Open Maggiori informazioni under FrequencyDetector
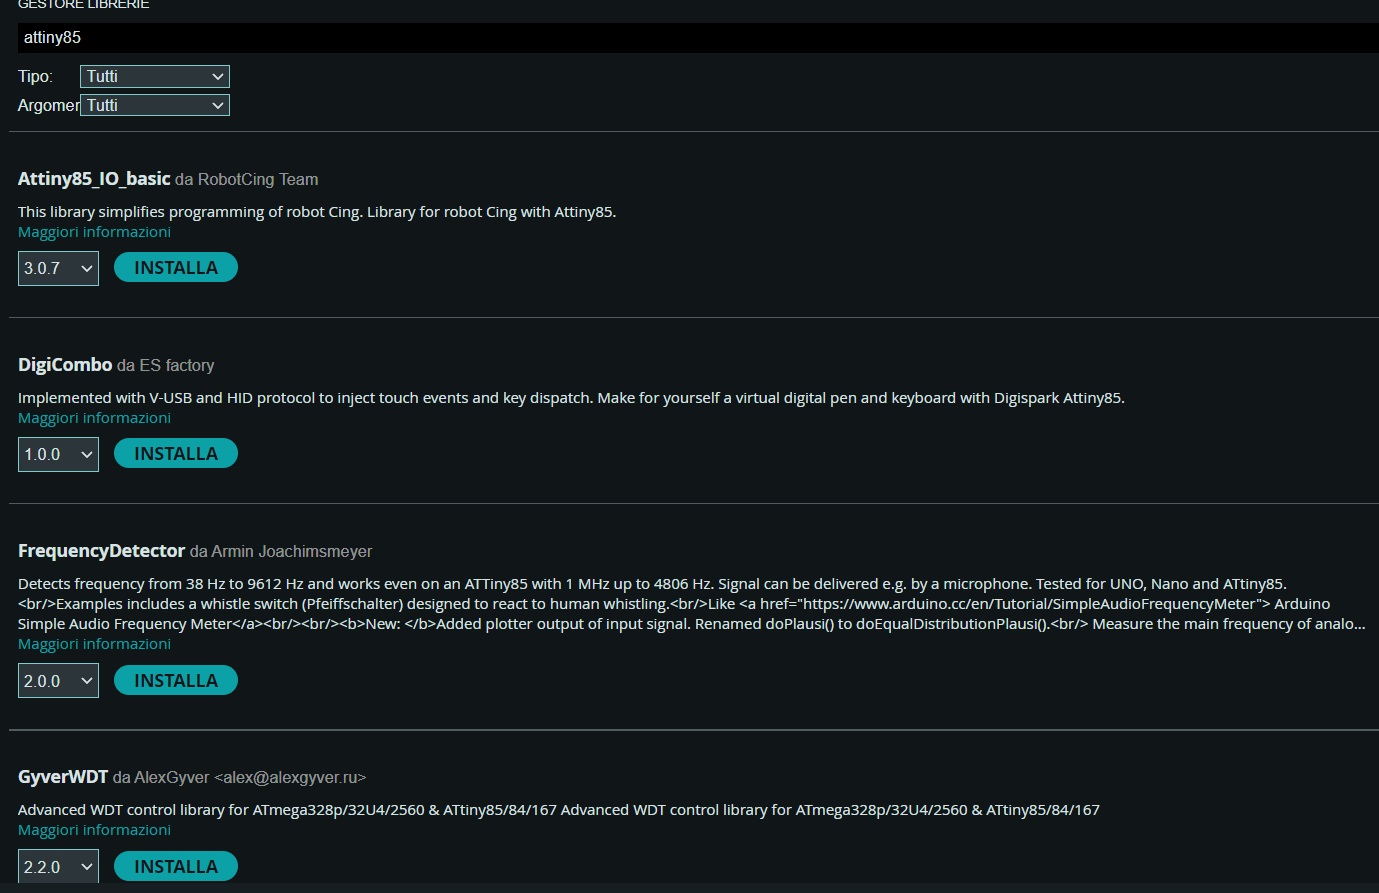 tap(94, 644)
